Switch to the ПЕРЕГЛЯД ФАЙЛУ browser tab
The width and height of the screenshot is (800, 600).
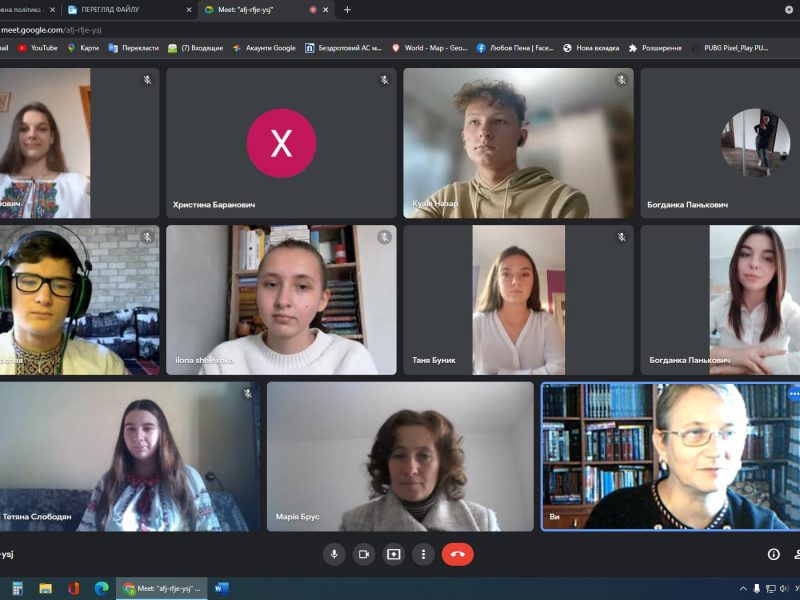(x=126, y=10)
